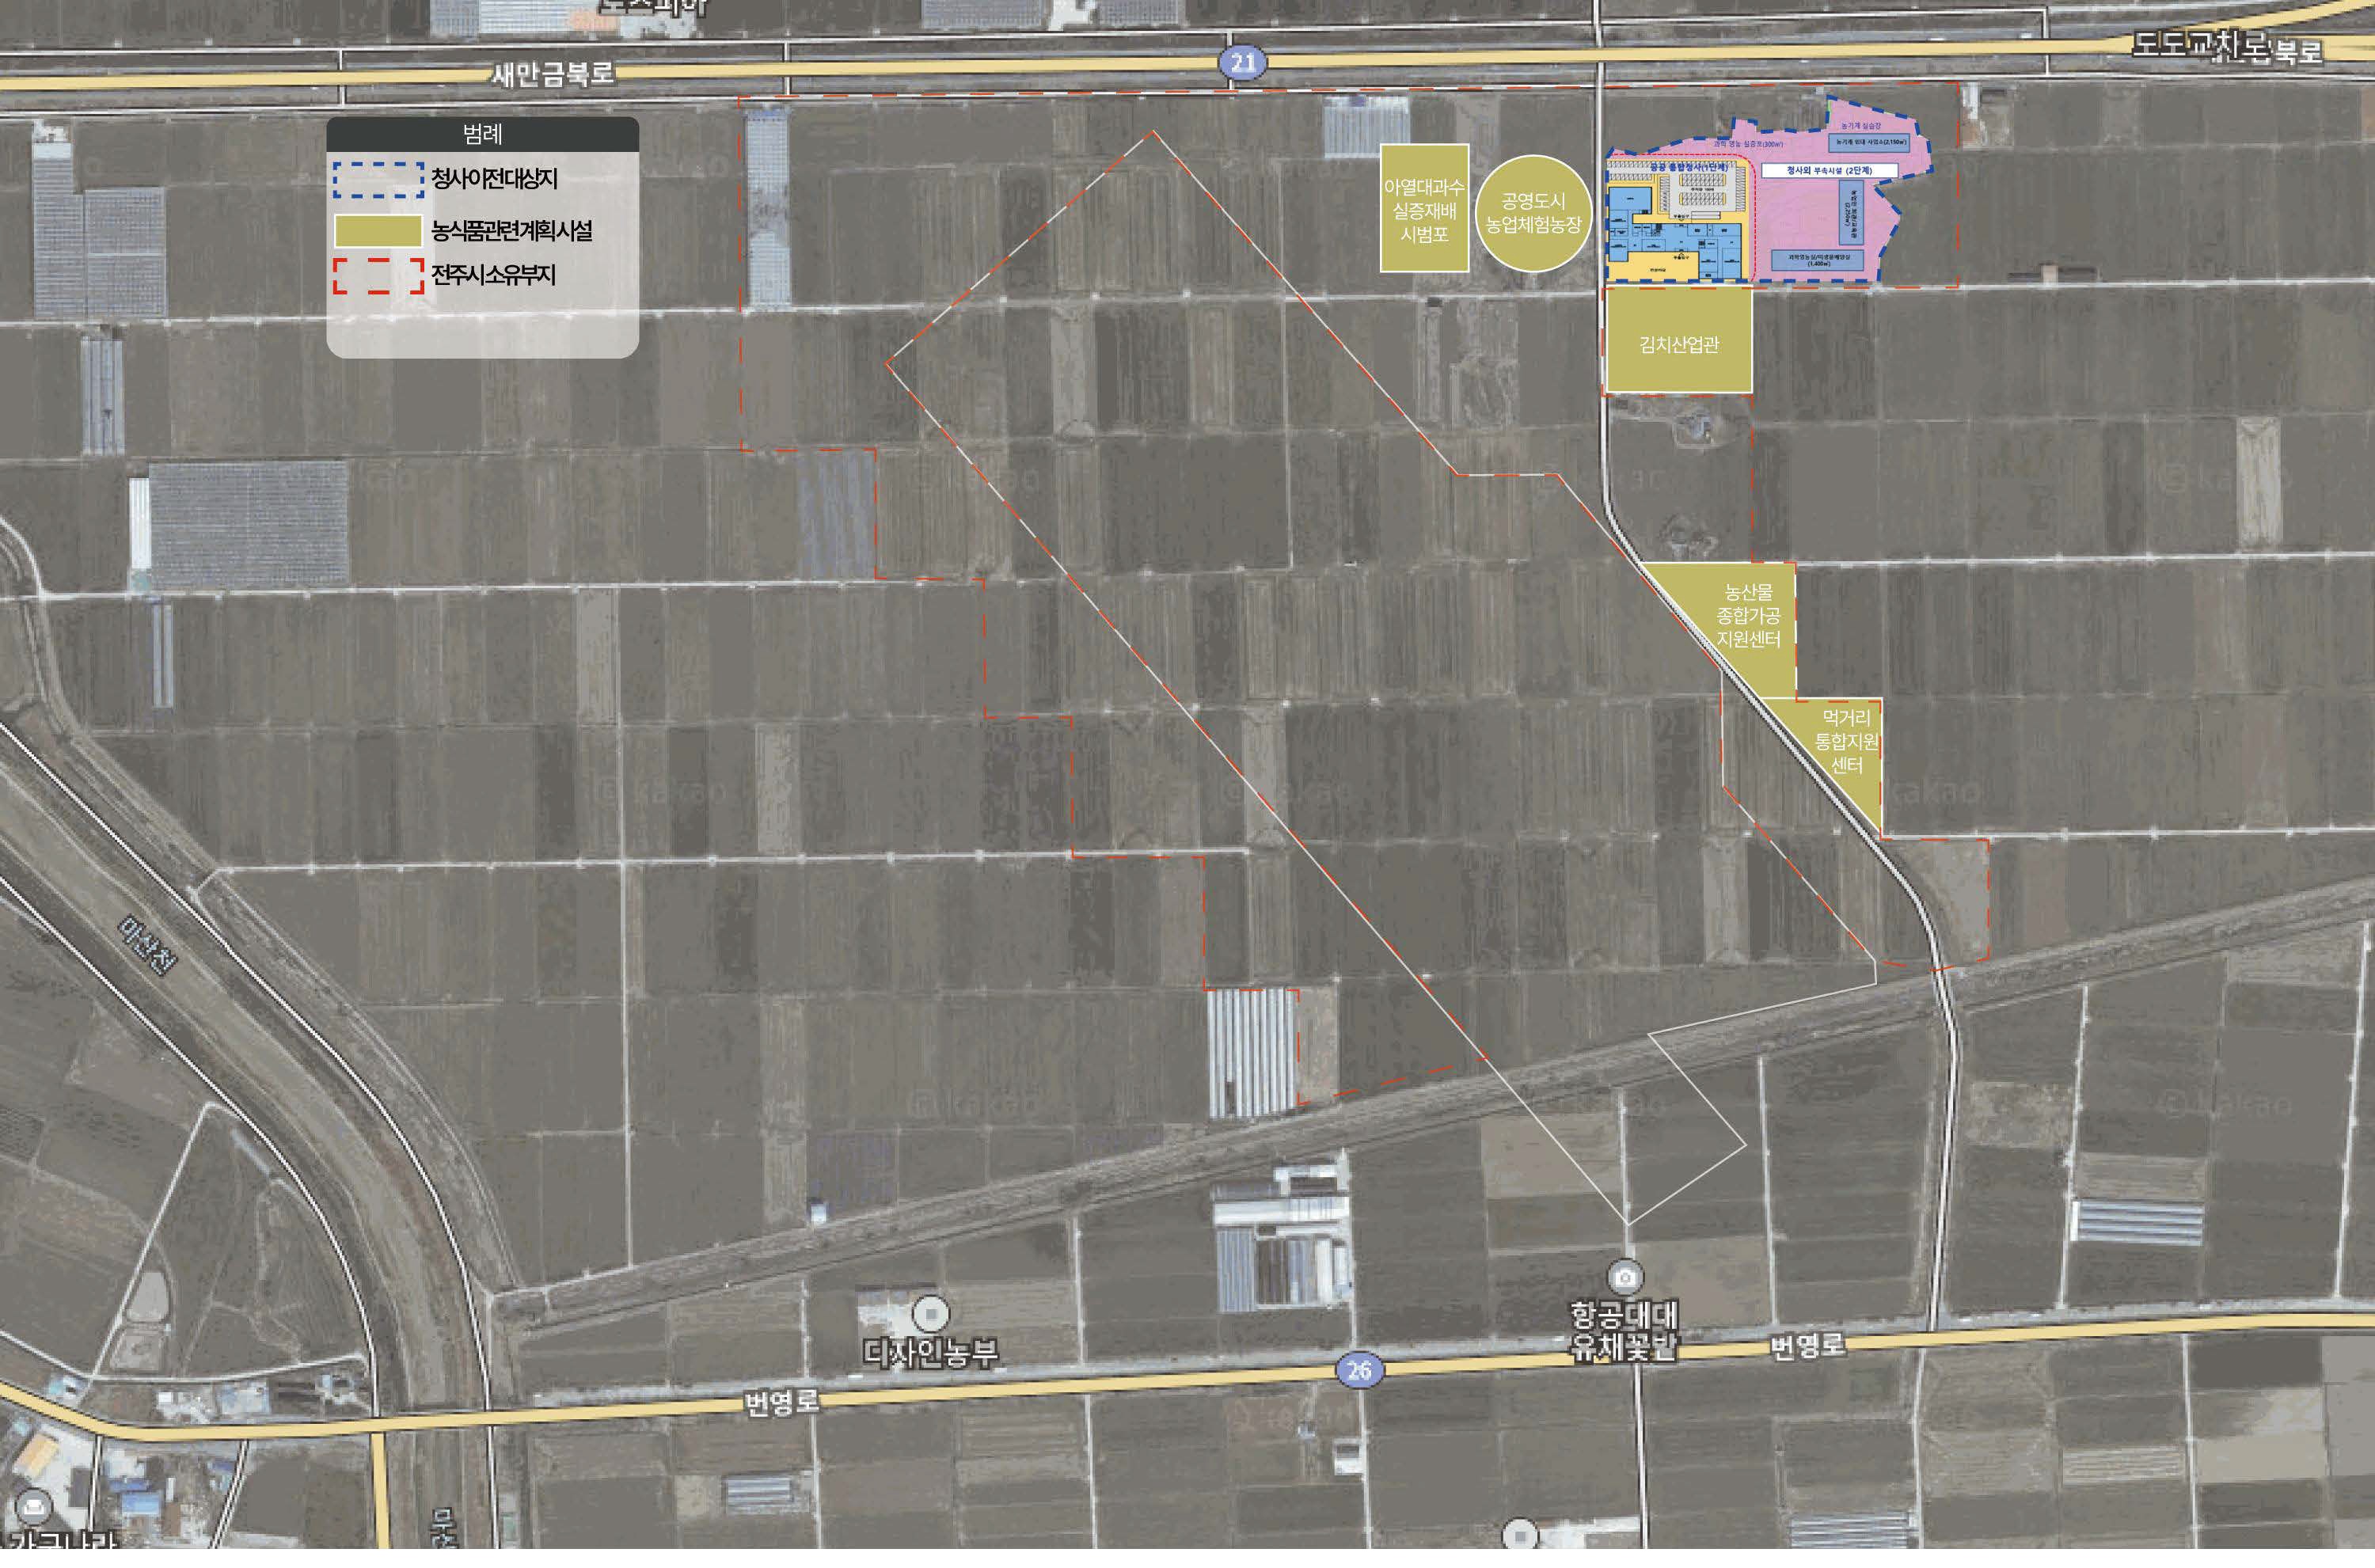Screen dimensions: 2375x1568
Task: Click the 항공대대 유채꽃밭 place label
Action: coord(1624,1330)
